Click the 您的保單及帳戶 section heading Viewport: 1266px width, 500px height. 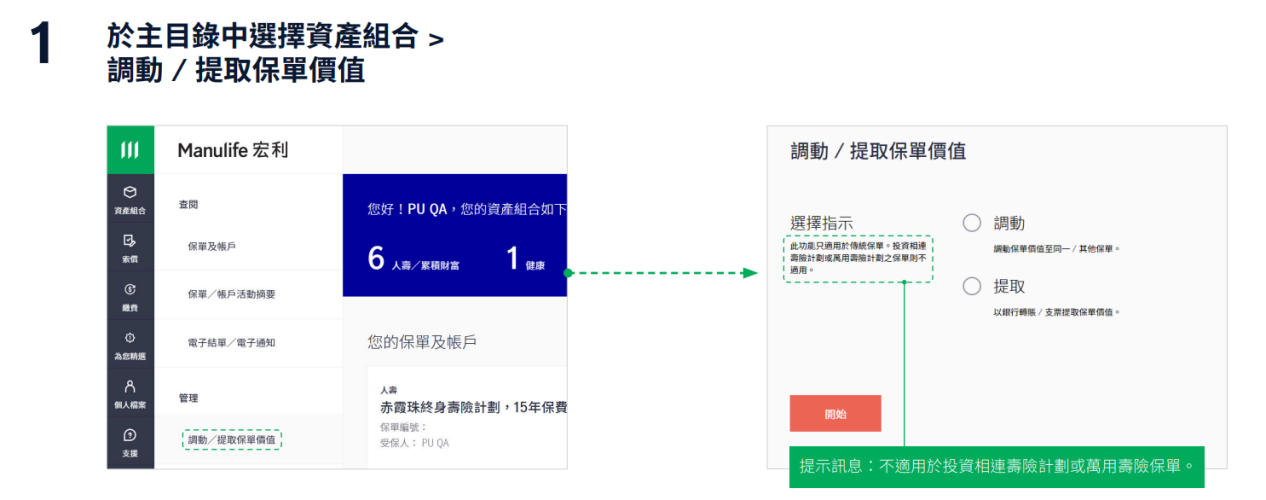click(x=422, y=342)
